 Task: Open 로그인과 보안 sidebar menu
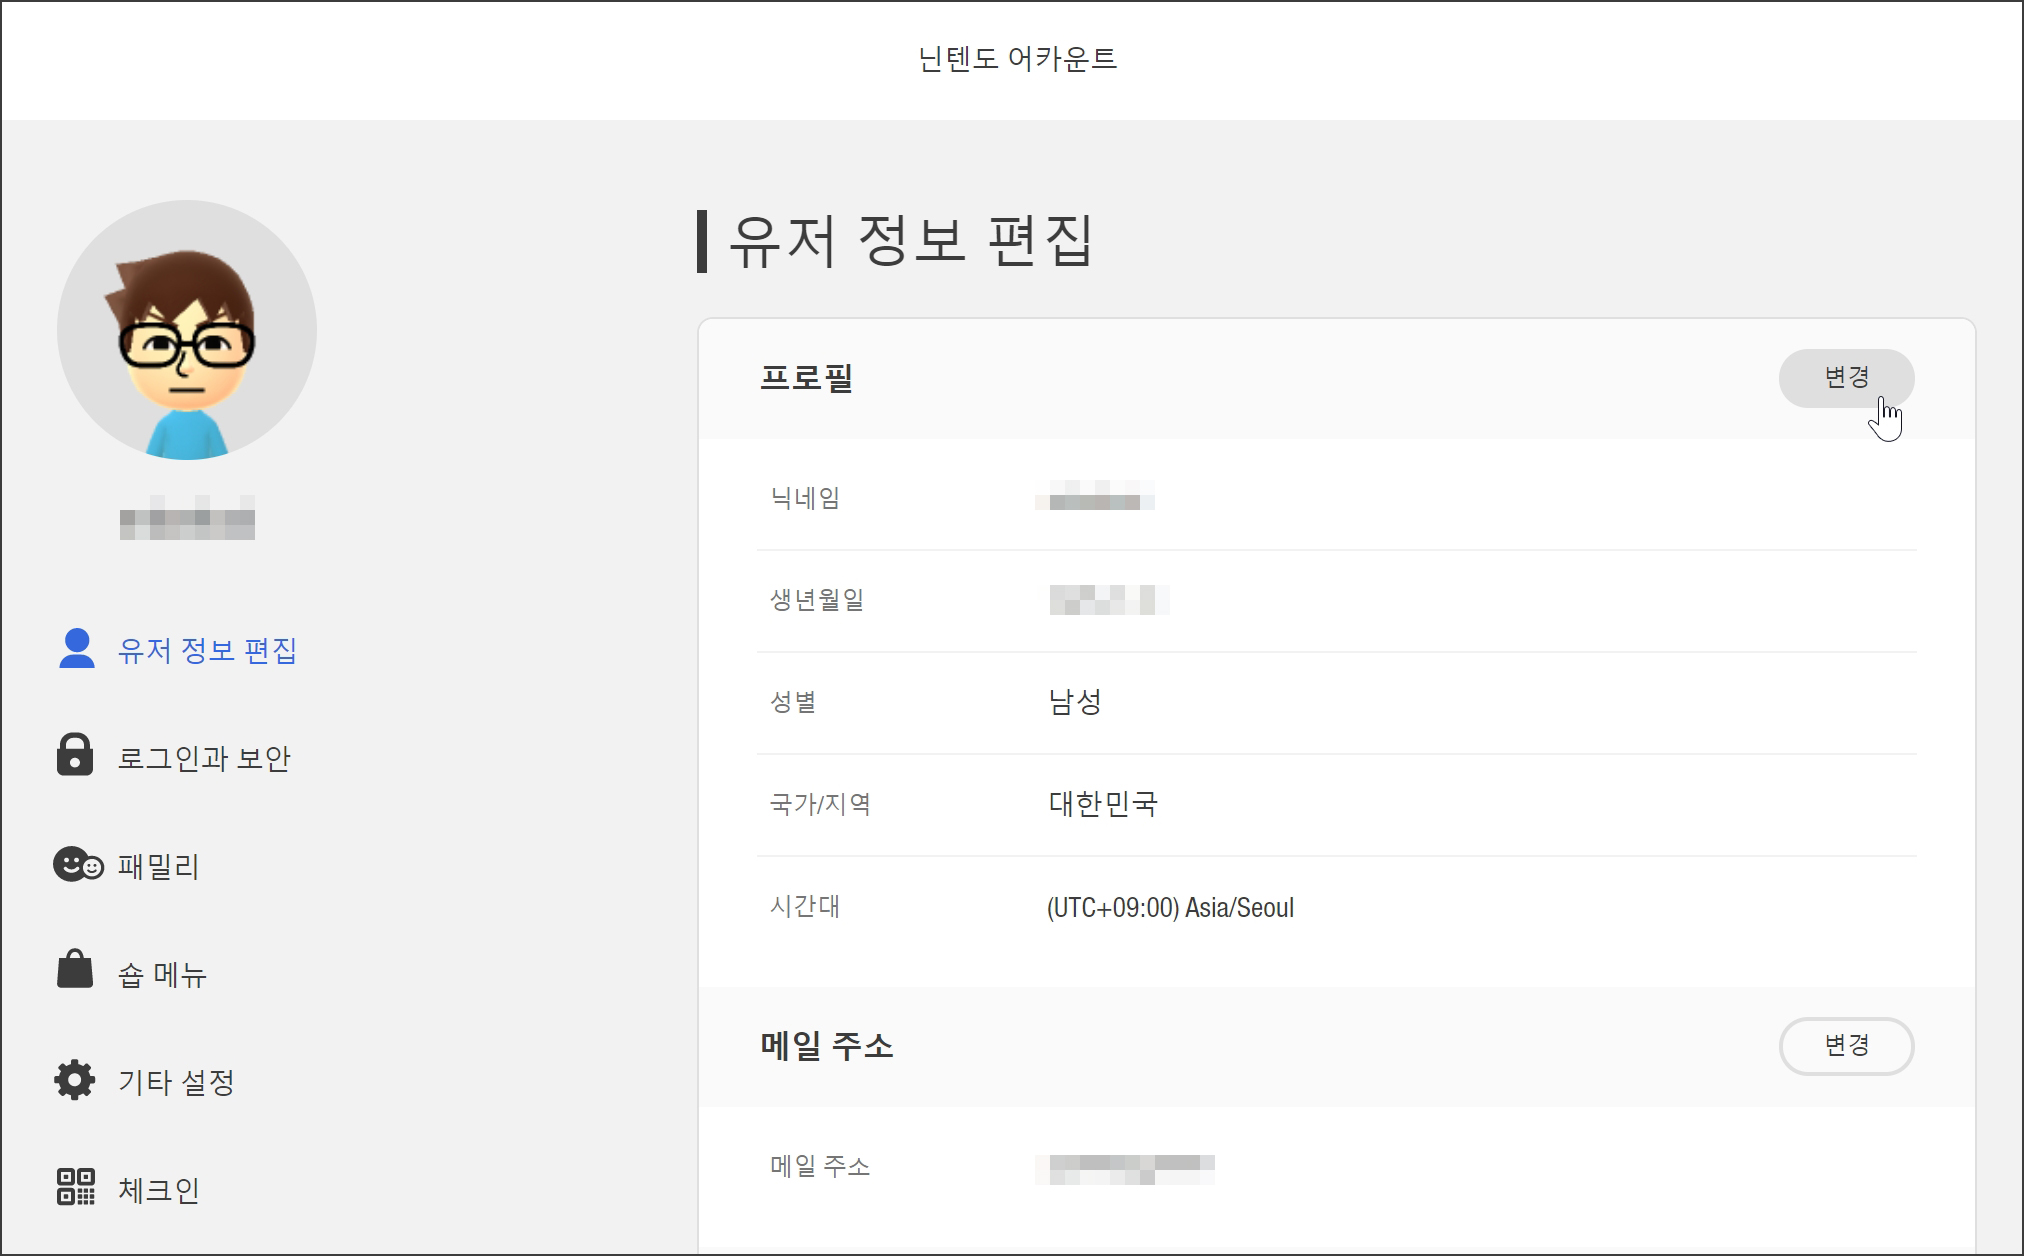(204, 759)
